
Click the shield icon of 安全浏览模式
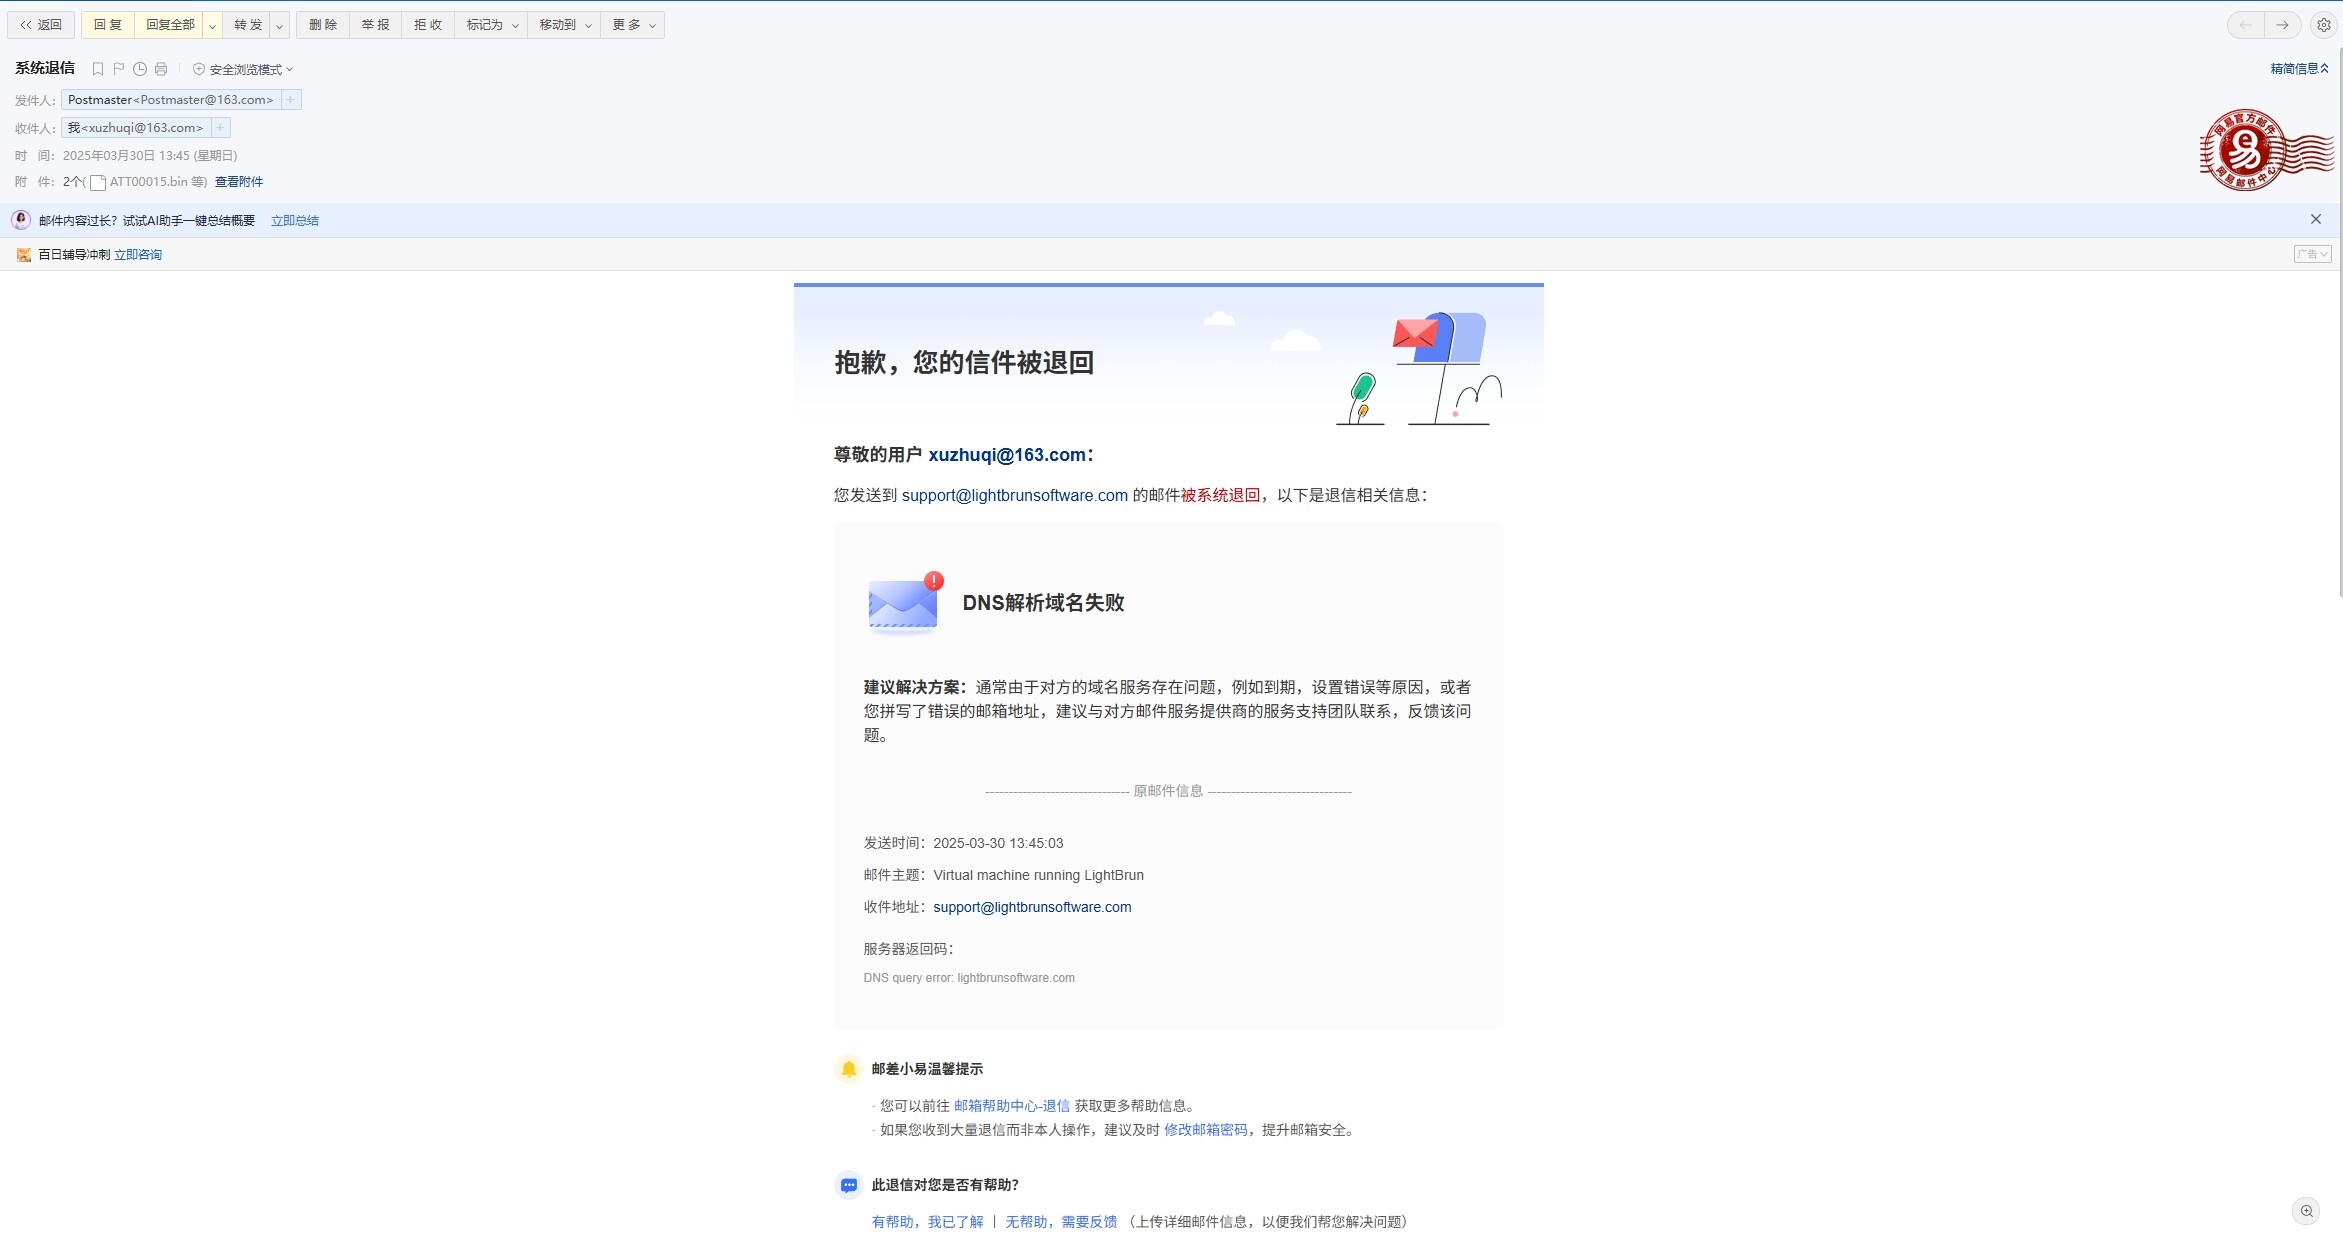pyautogui.click(x=199, y=69)
